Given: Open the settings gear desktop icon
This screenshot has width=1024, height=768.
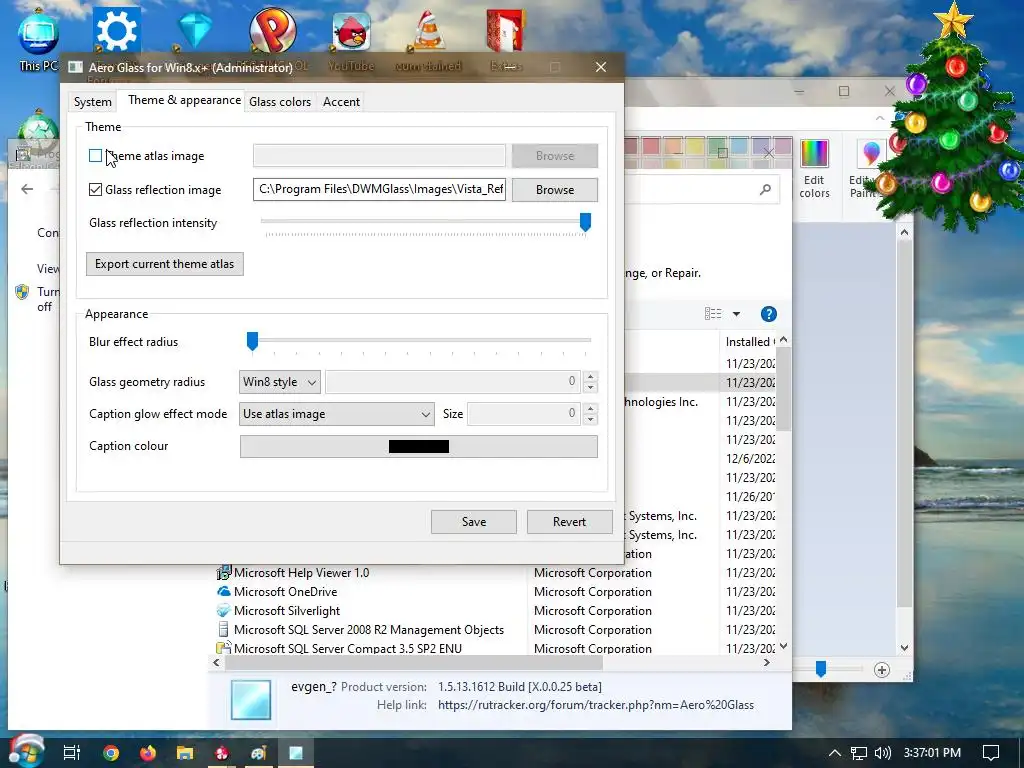Looking at the screenshot, I should [x=116, y=29].
